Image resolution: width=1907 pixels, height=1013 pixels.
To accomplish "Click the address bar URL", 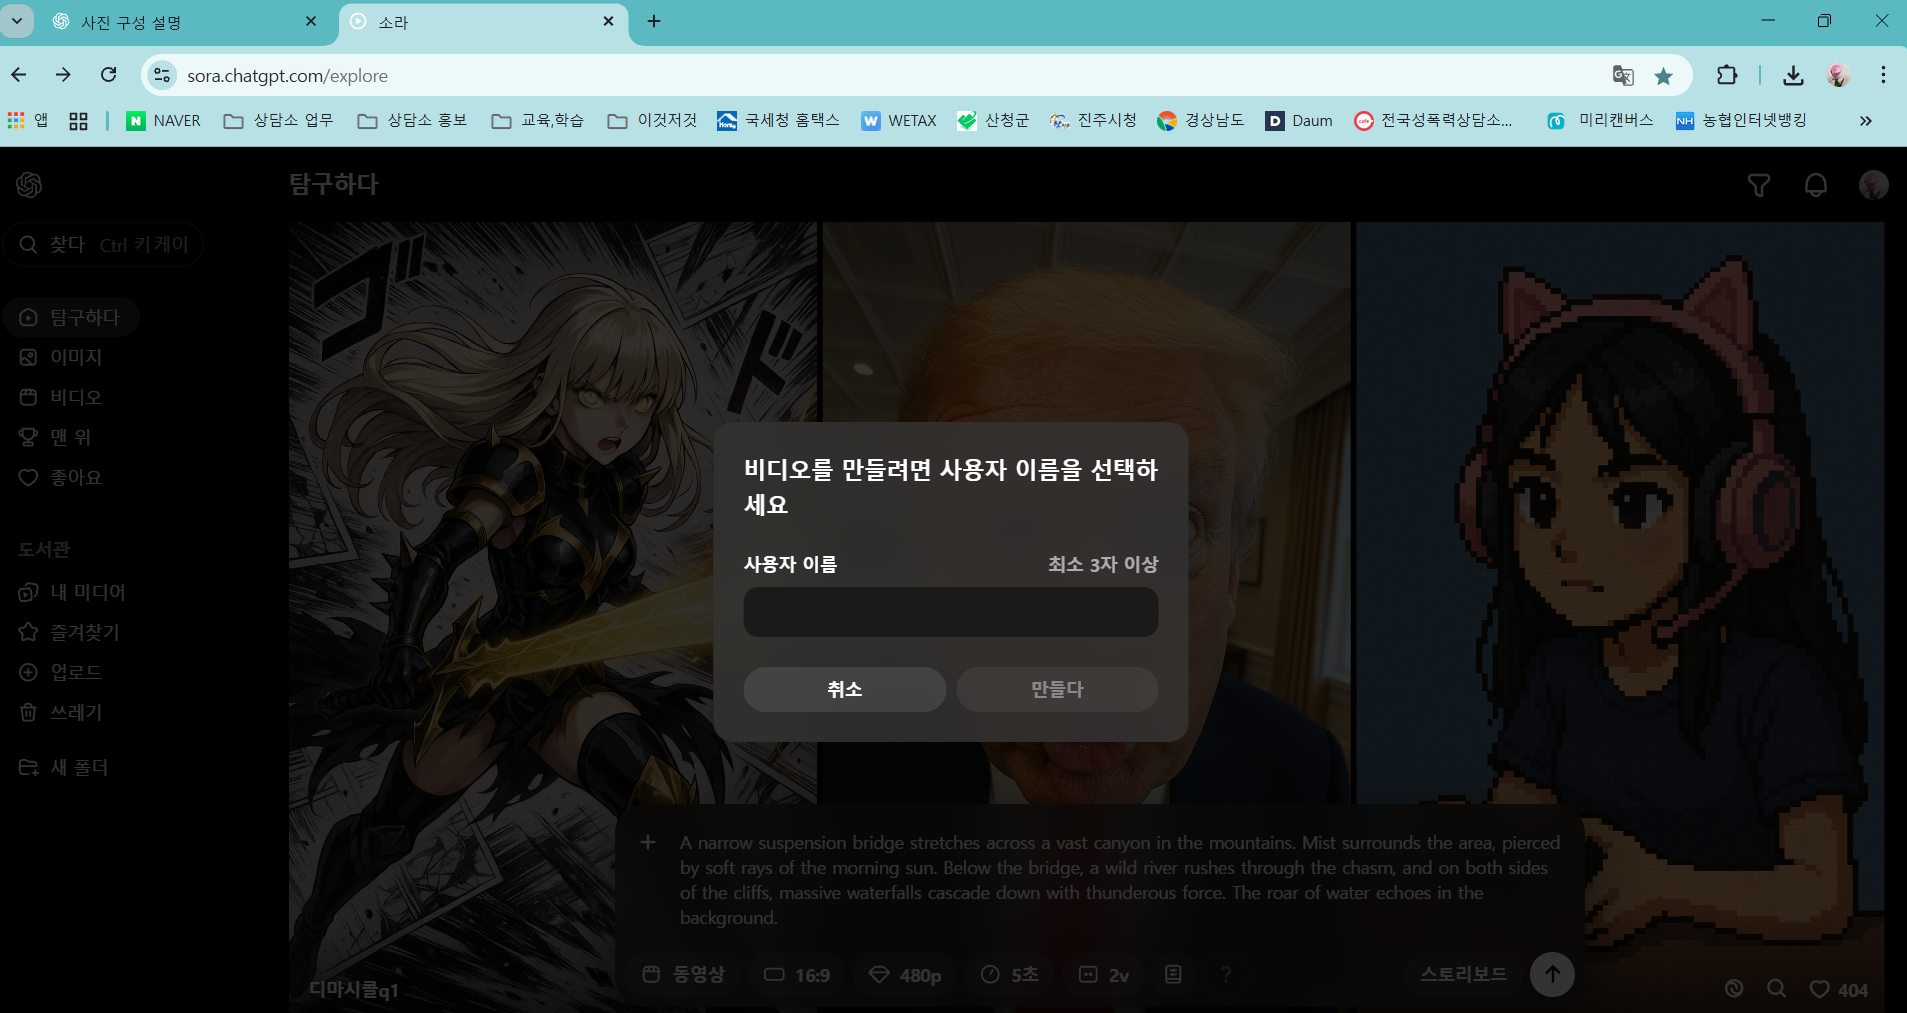I will (x=287, y=76).
